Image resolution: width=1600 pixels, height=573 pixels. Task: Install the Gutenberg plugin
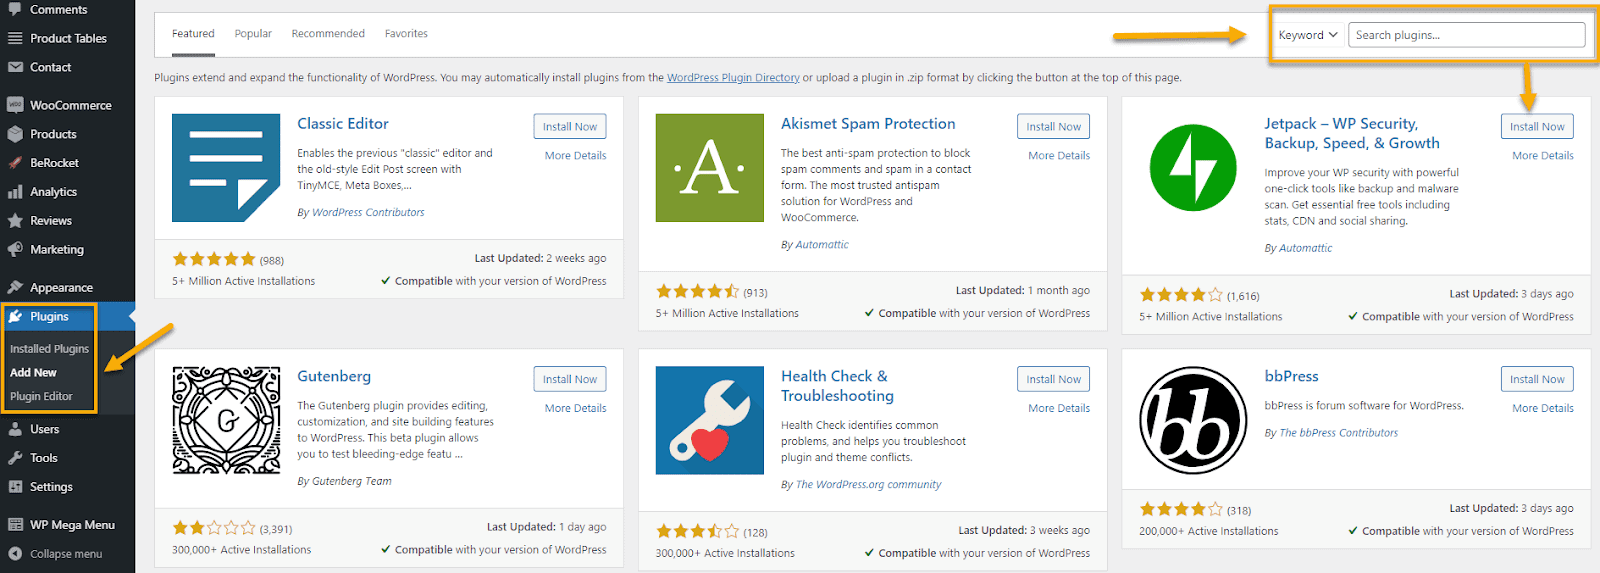pyautogui.click(x=570, y=379)
